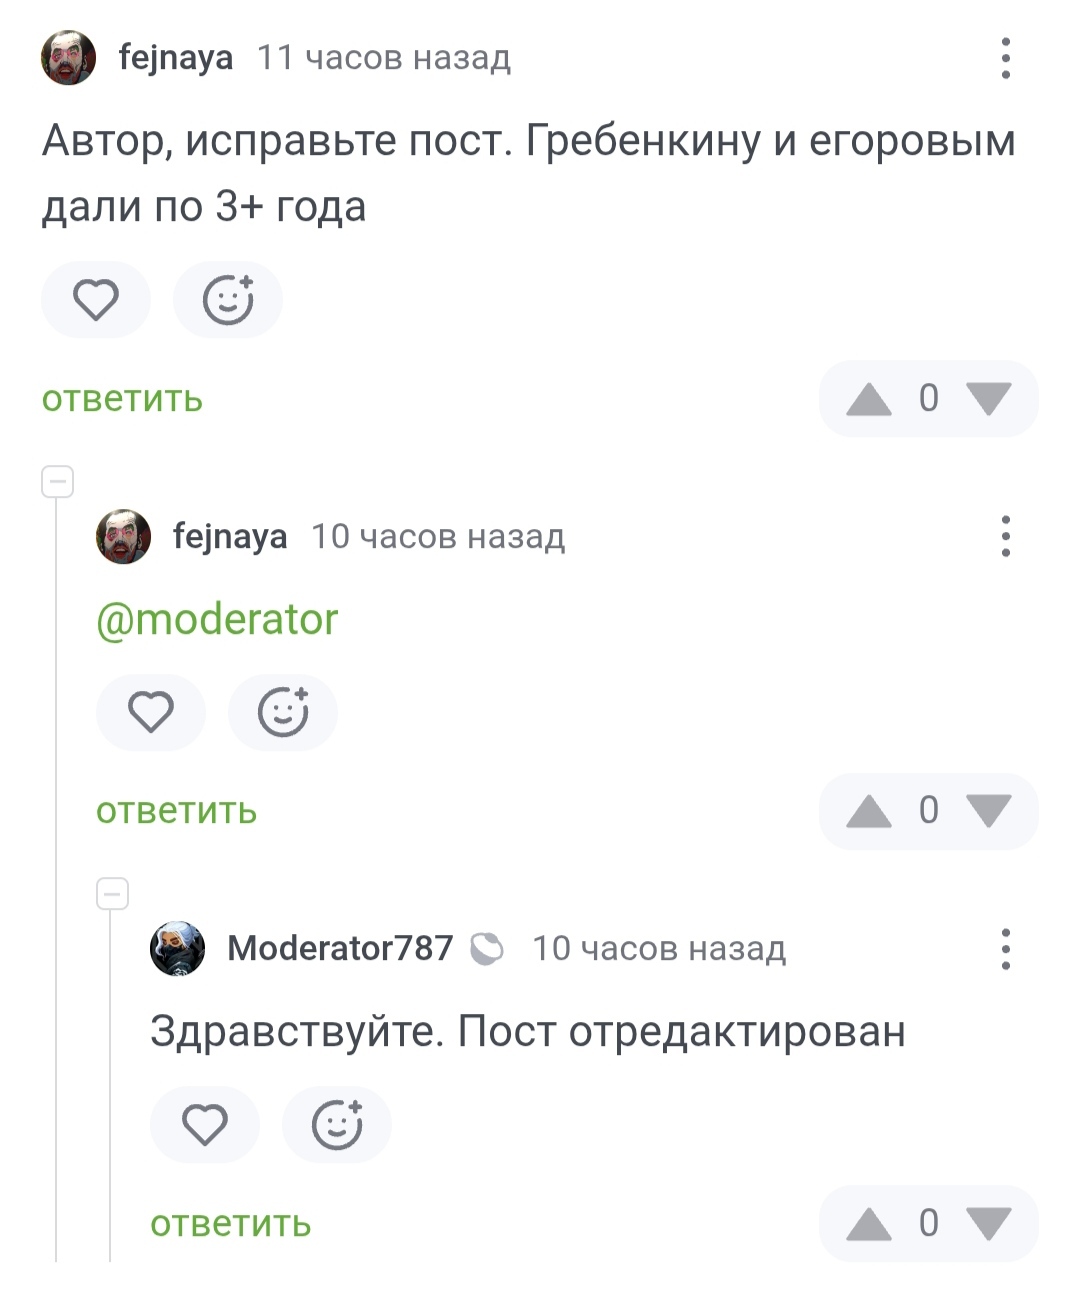
Task: Collapse the thread under fejnaya's first comment
Action: tap(57, 482)
